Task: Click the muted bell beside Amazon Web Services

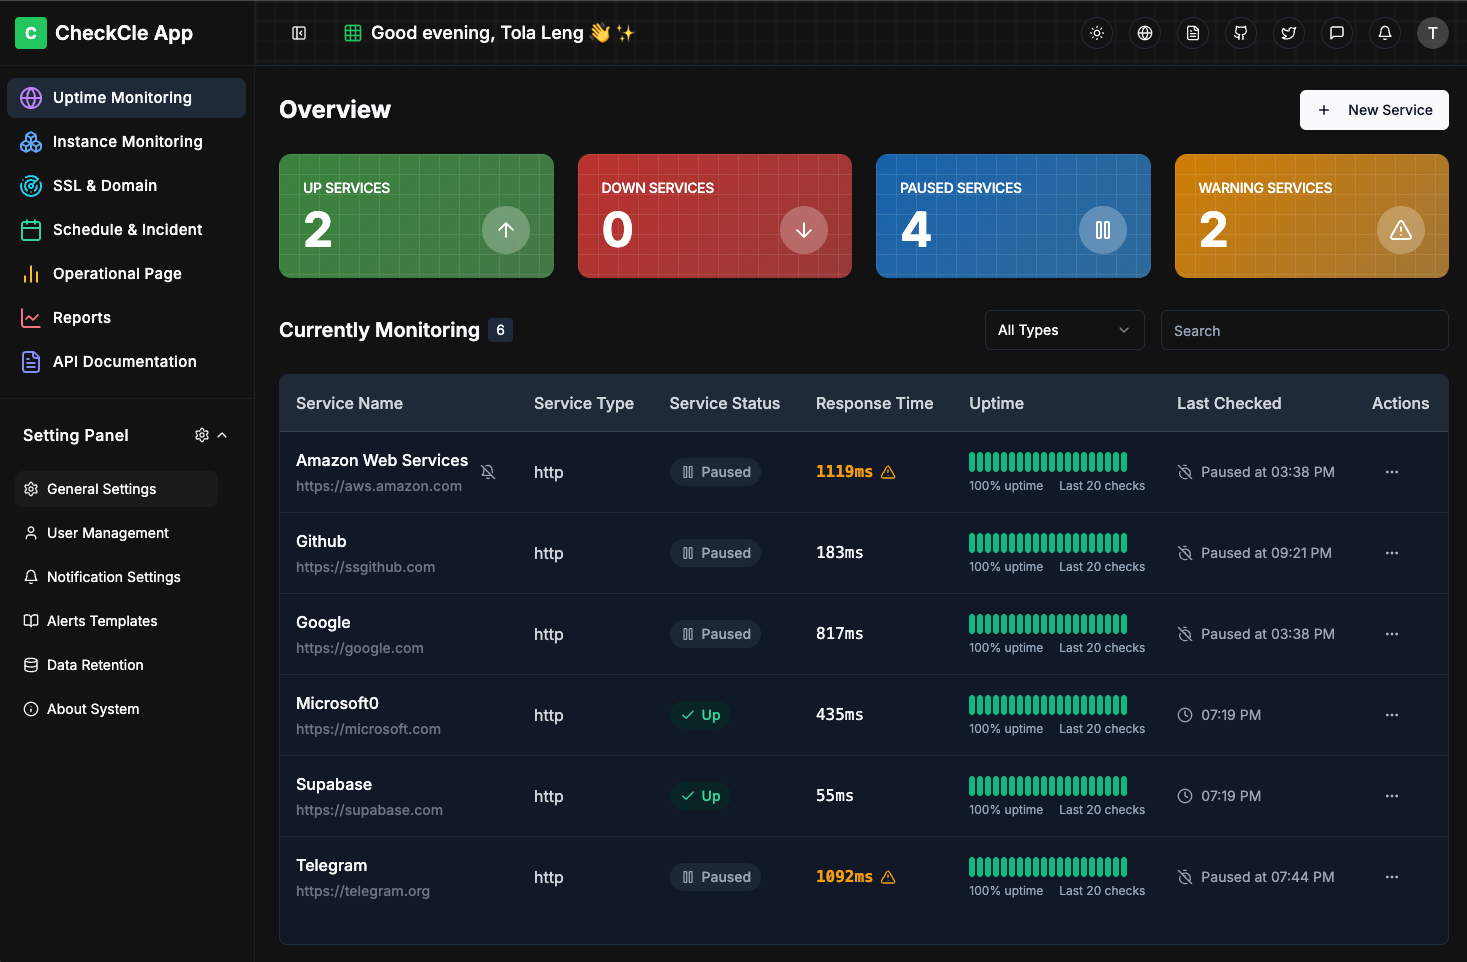Action: pos(488,472)
